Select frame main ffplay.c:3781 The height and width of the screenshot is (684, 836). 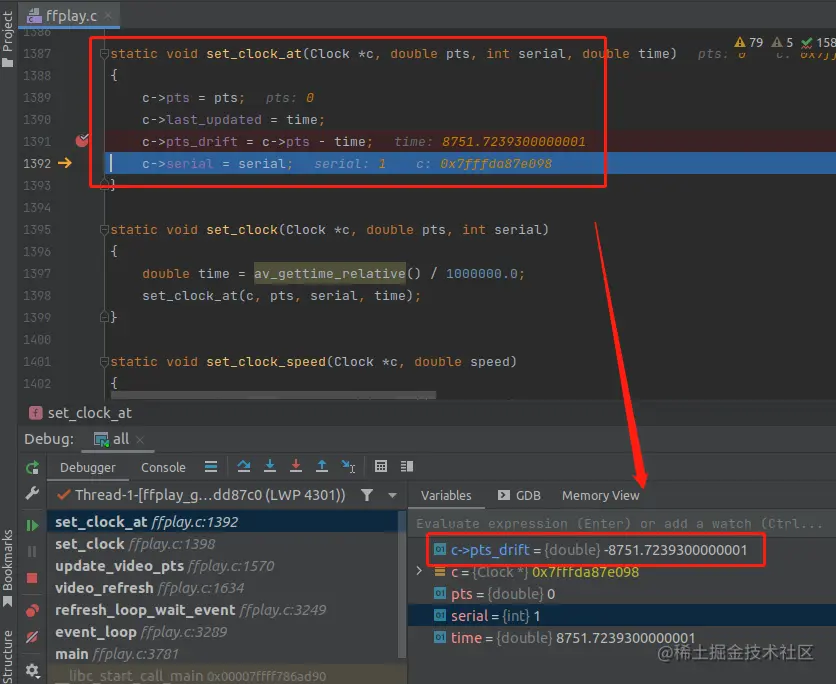tap(223, 654)
